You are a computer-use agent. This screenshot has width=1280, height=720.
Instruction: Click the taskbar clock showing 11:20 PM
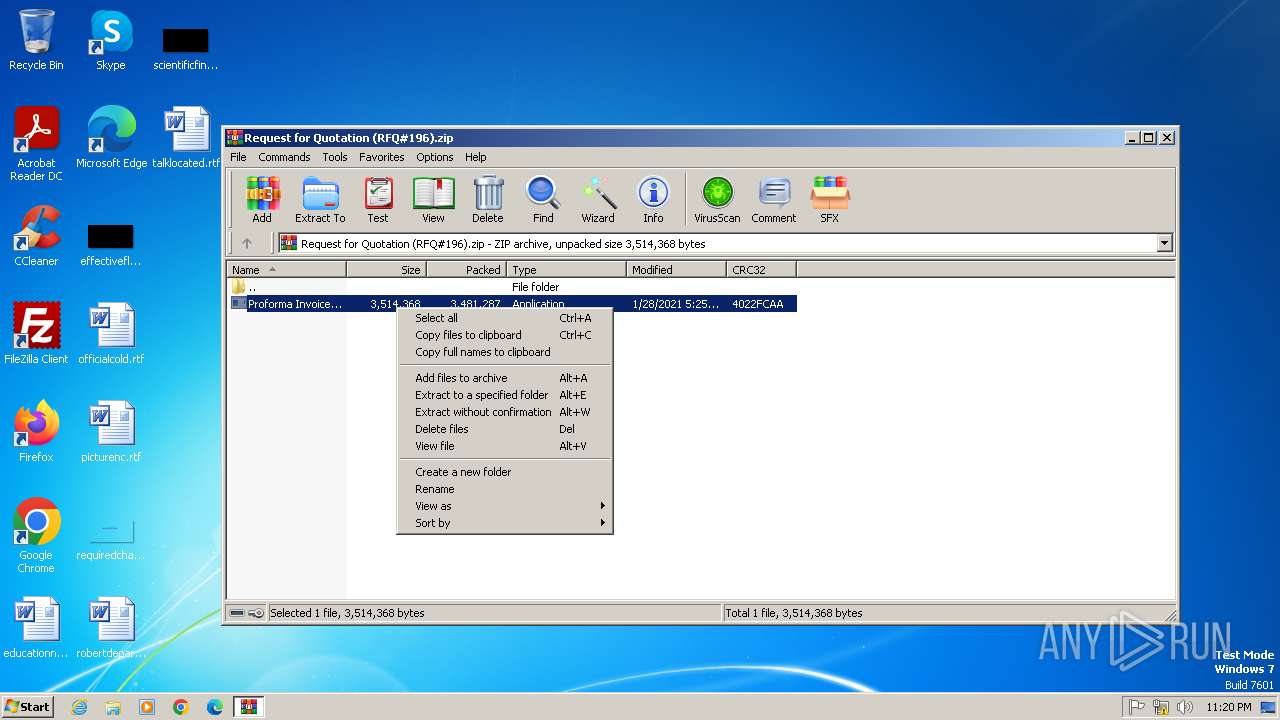1228,707
